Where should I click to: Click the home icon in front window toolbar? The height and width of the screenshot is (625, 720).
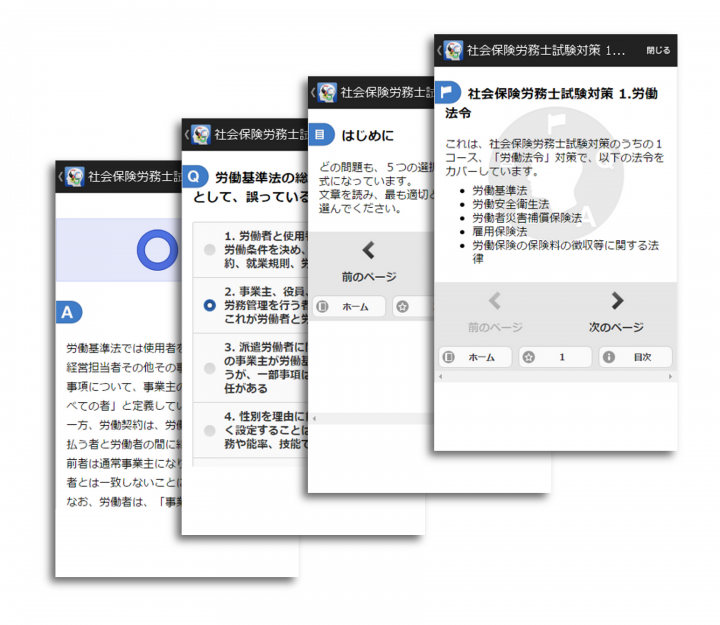[x=449, y=357]
